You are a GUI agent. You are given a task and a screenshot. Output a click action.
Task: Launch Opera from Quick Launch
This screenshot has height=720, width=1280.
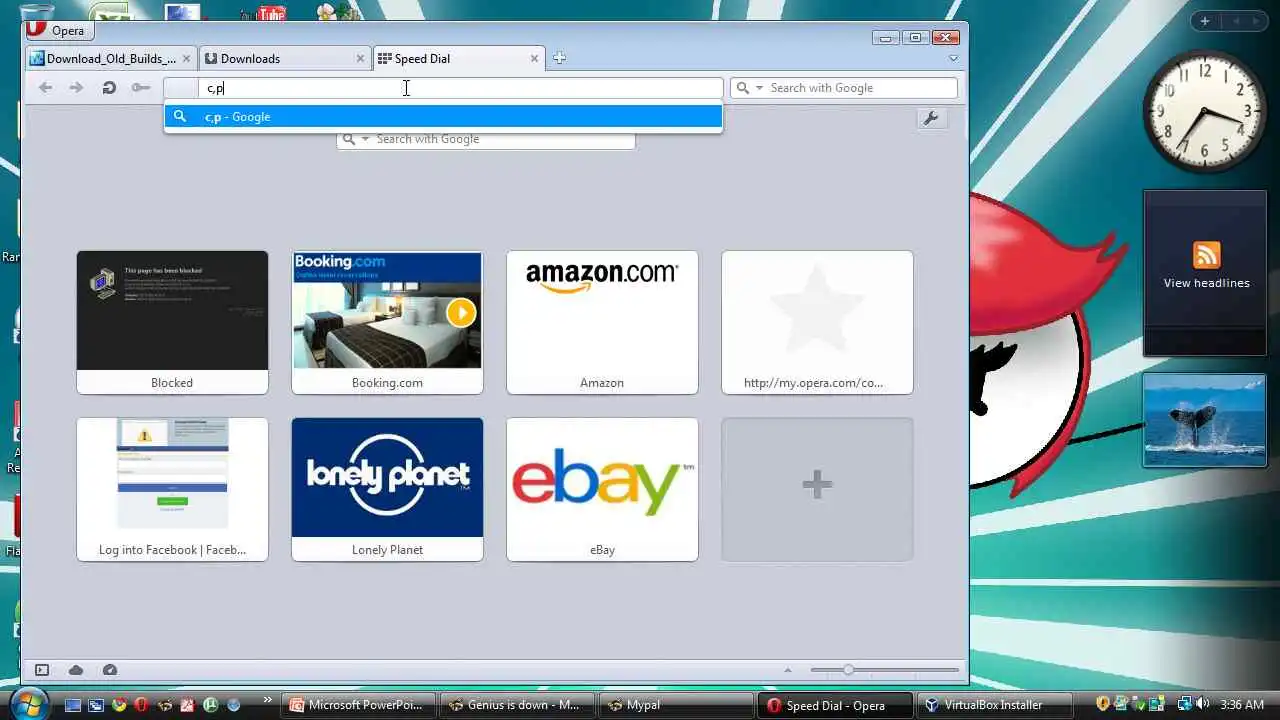pos(141,705)
